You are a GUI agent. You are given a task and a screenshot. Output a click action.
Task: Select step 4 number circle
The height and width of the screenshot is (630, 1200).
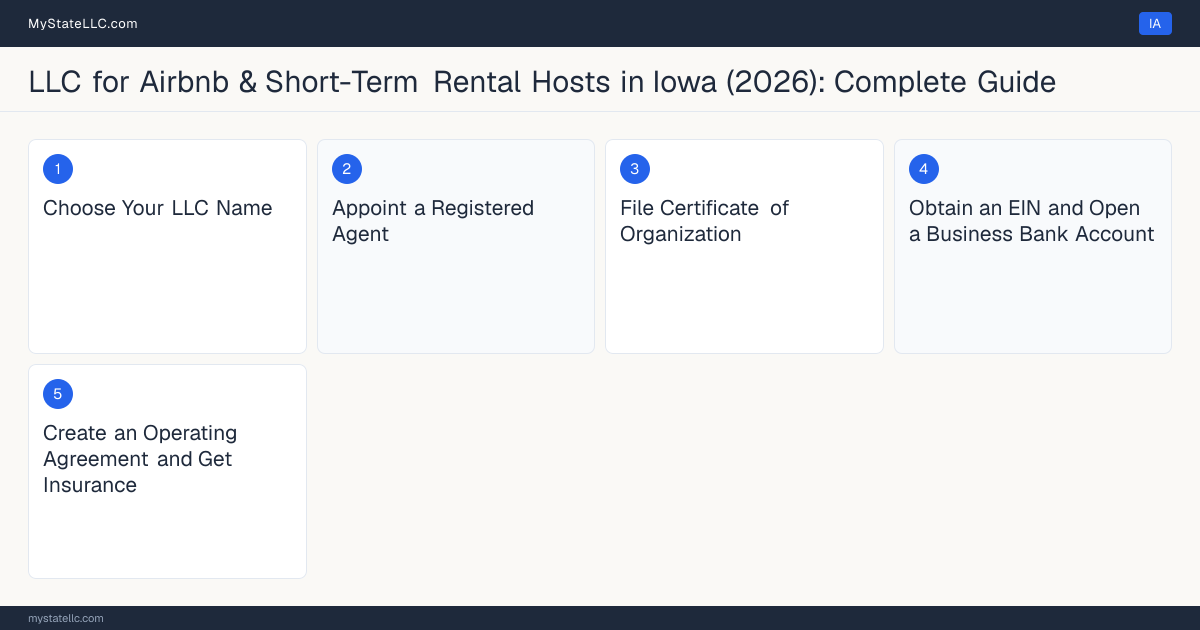tap(924, 169)
